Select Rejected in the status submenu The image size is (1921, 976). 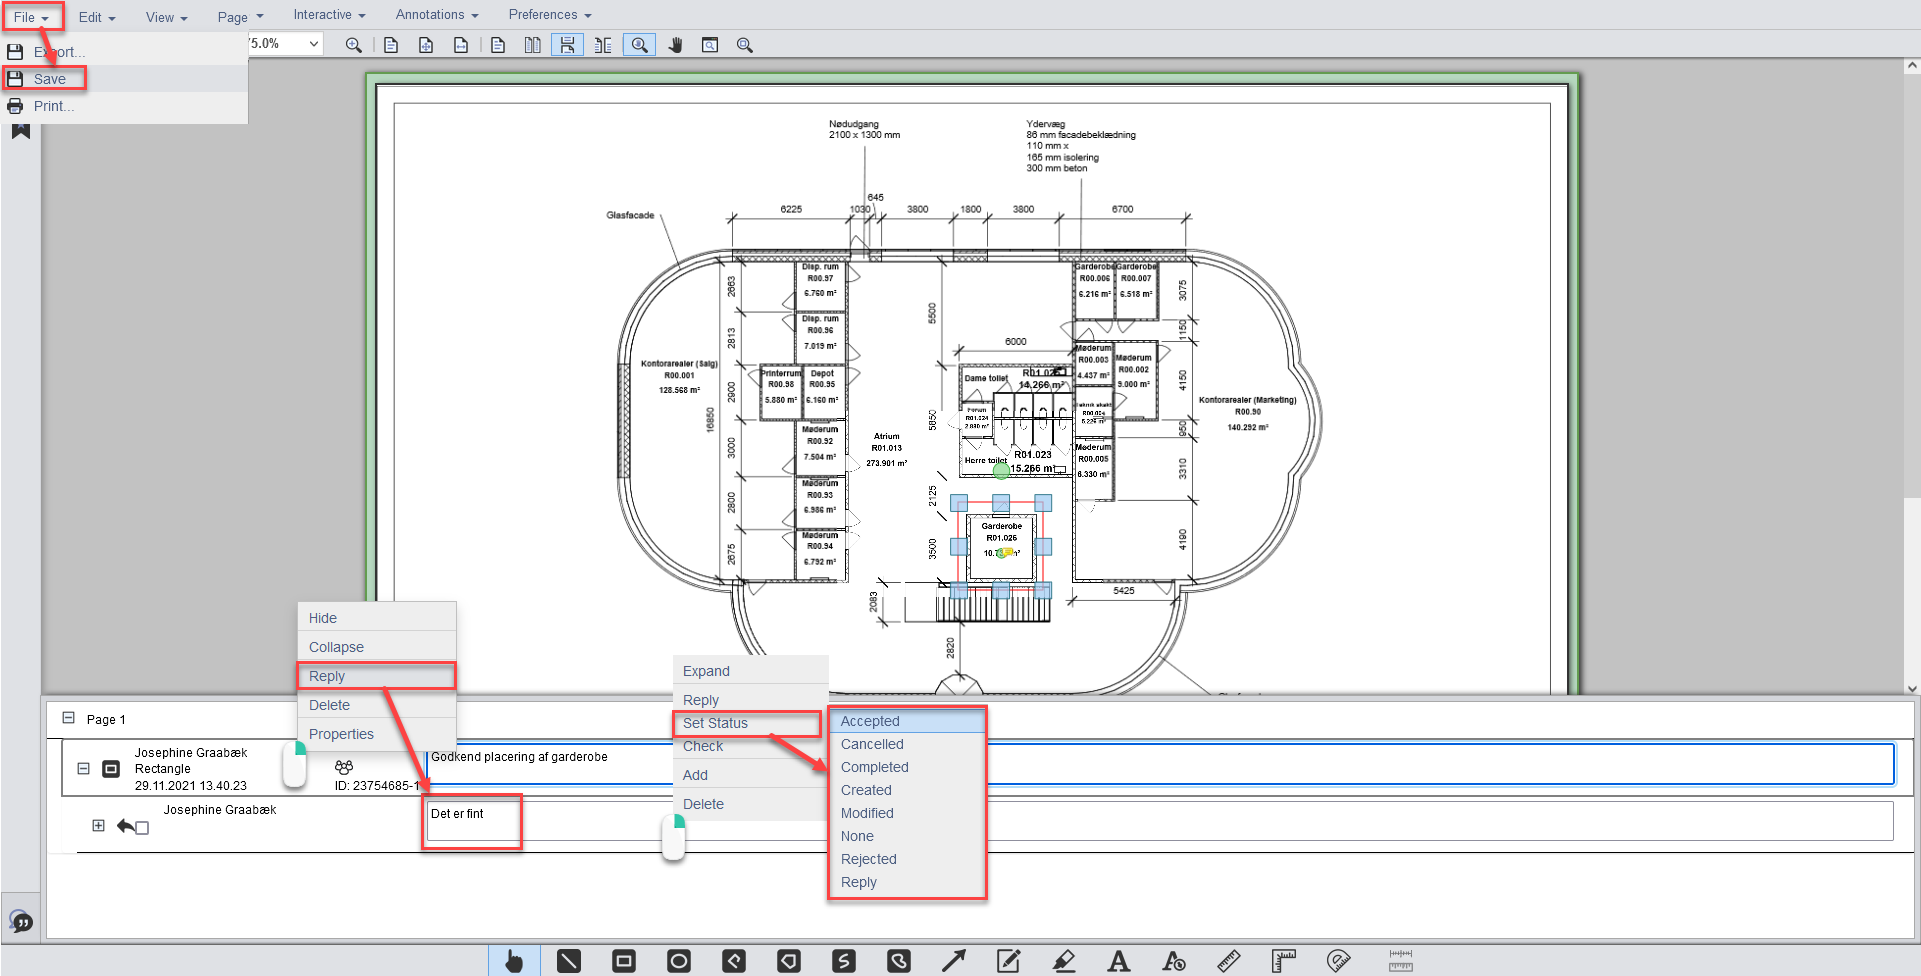[x=868, y=859]
